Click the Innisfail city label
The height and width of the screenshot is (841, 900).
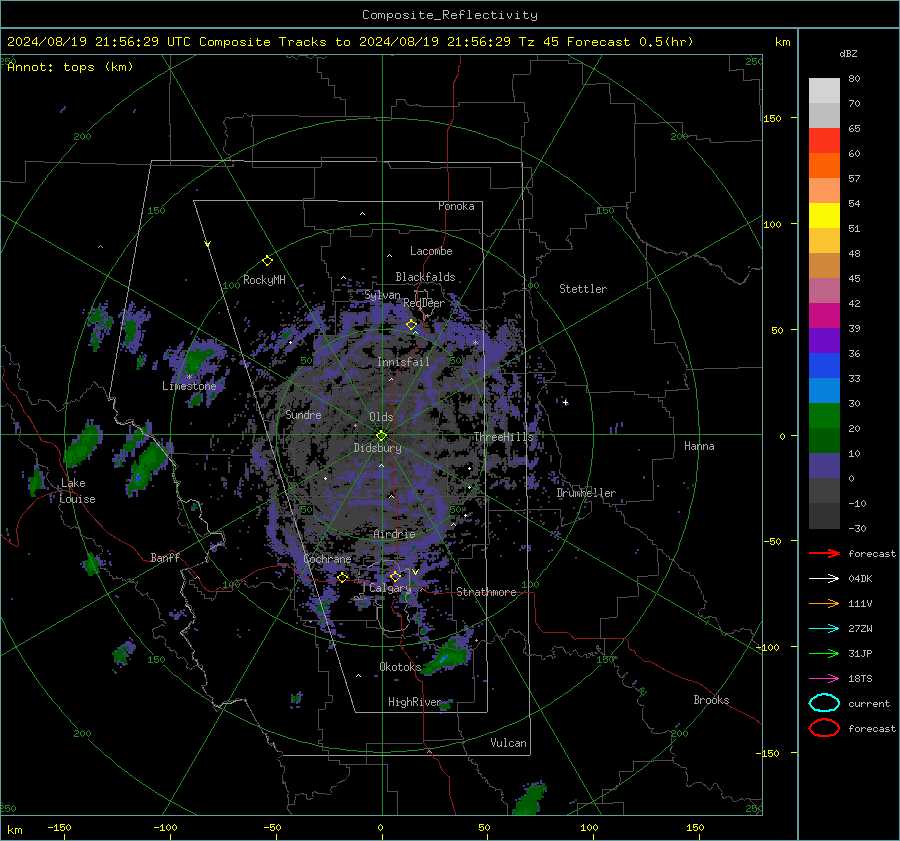pyautogui.click(x=403, y=362)
